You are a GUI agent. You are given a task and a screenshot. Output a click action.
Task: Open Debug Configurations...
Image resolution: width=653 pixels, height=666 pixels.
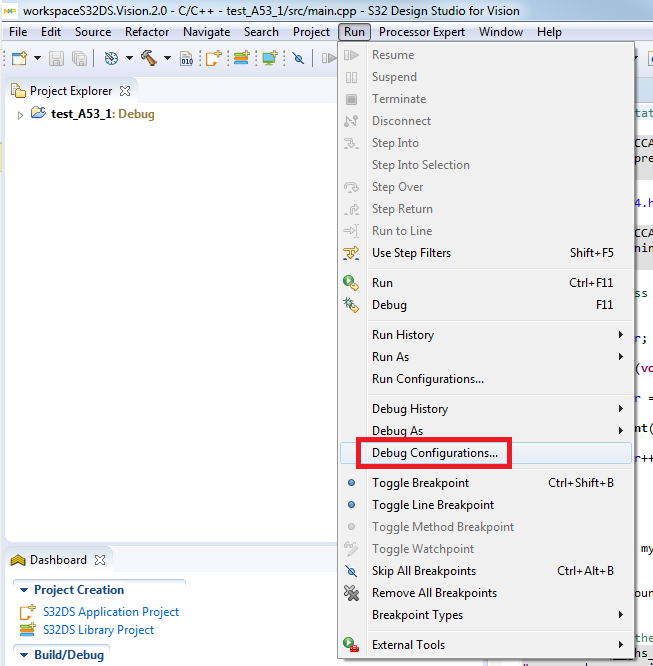coord(485,453)
